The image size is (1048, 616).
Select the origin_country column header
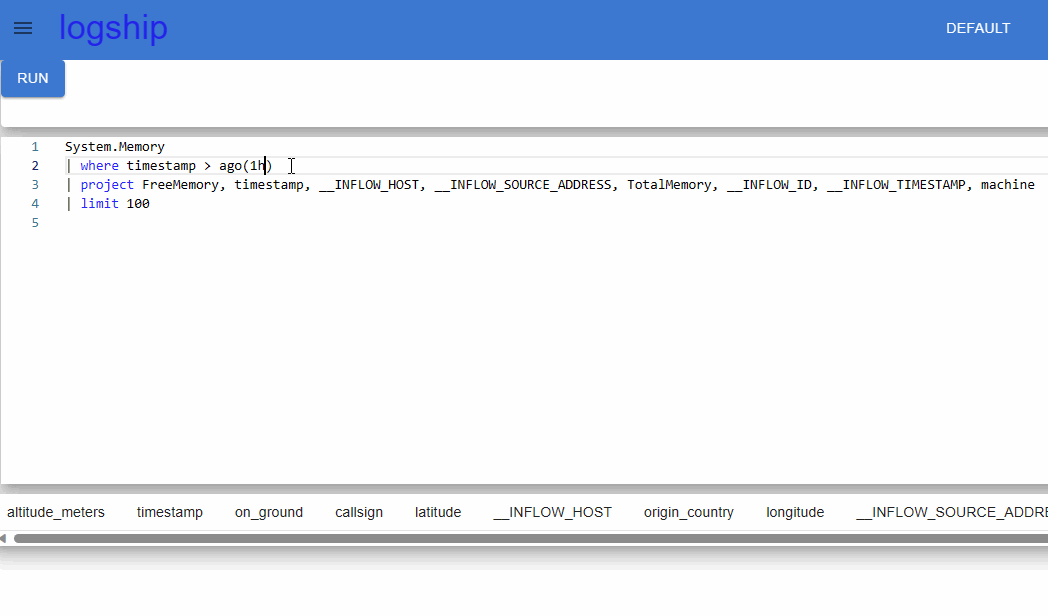(x=688, y=512)
